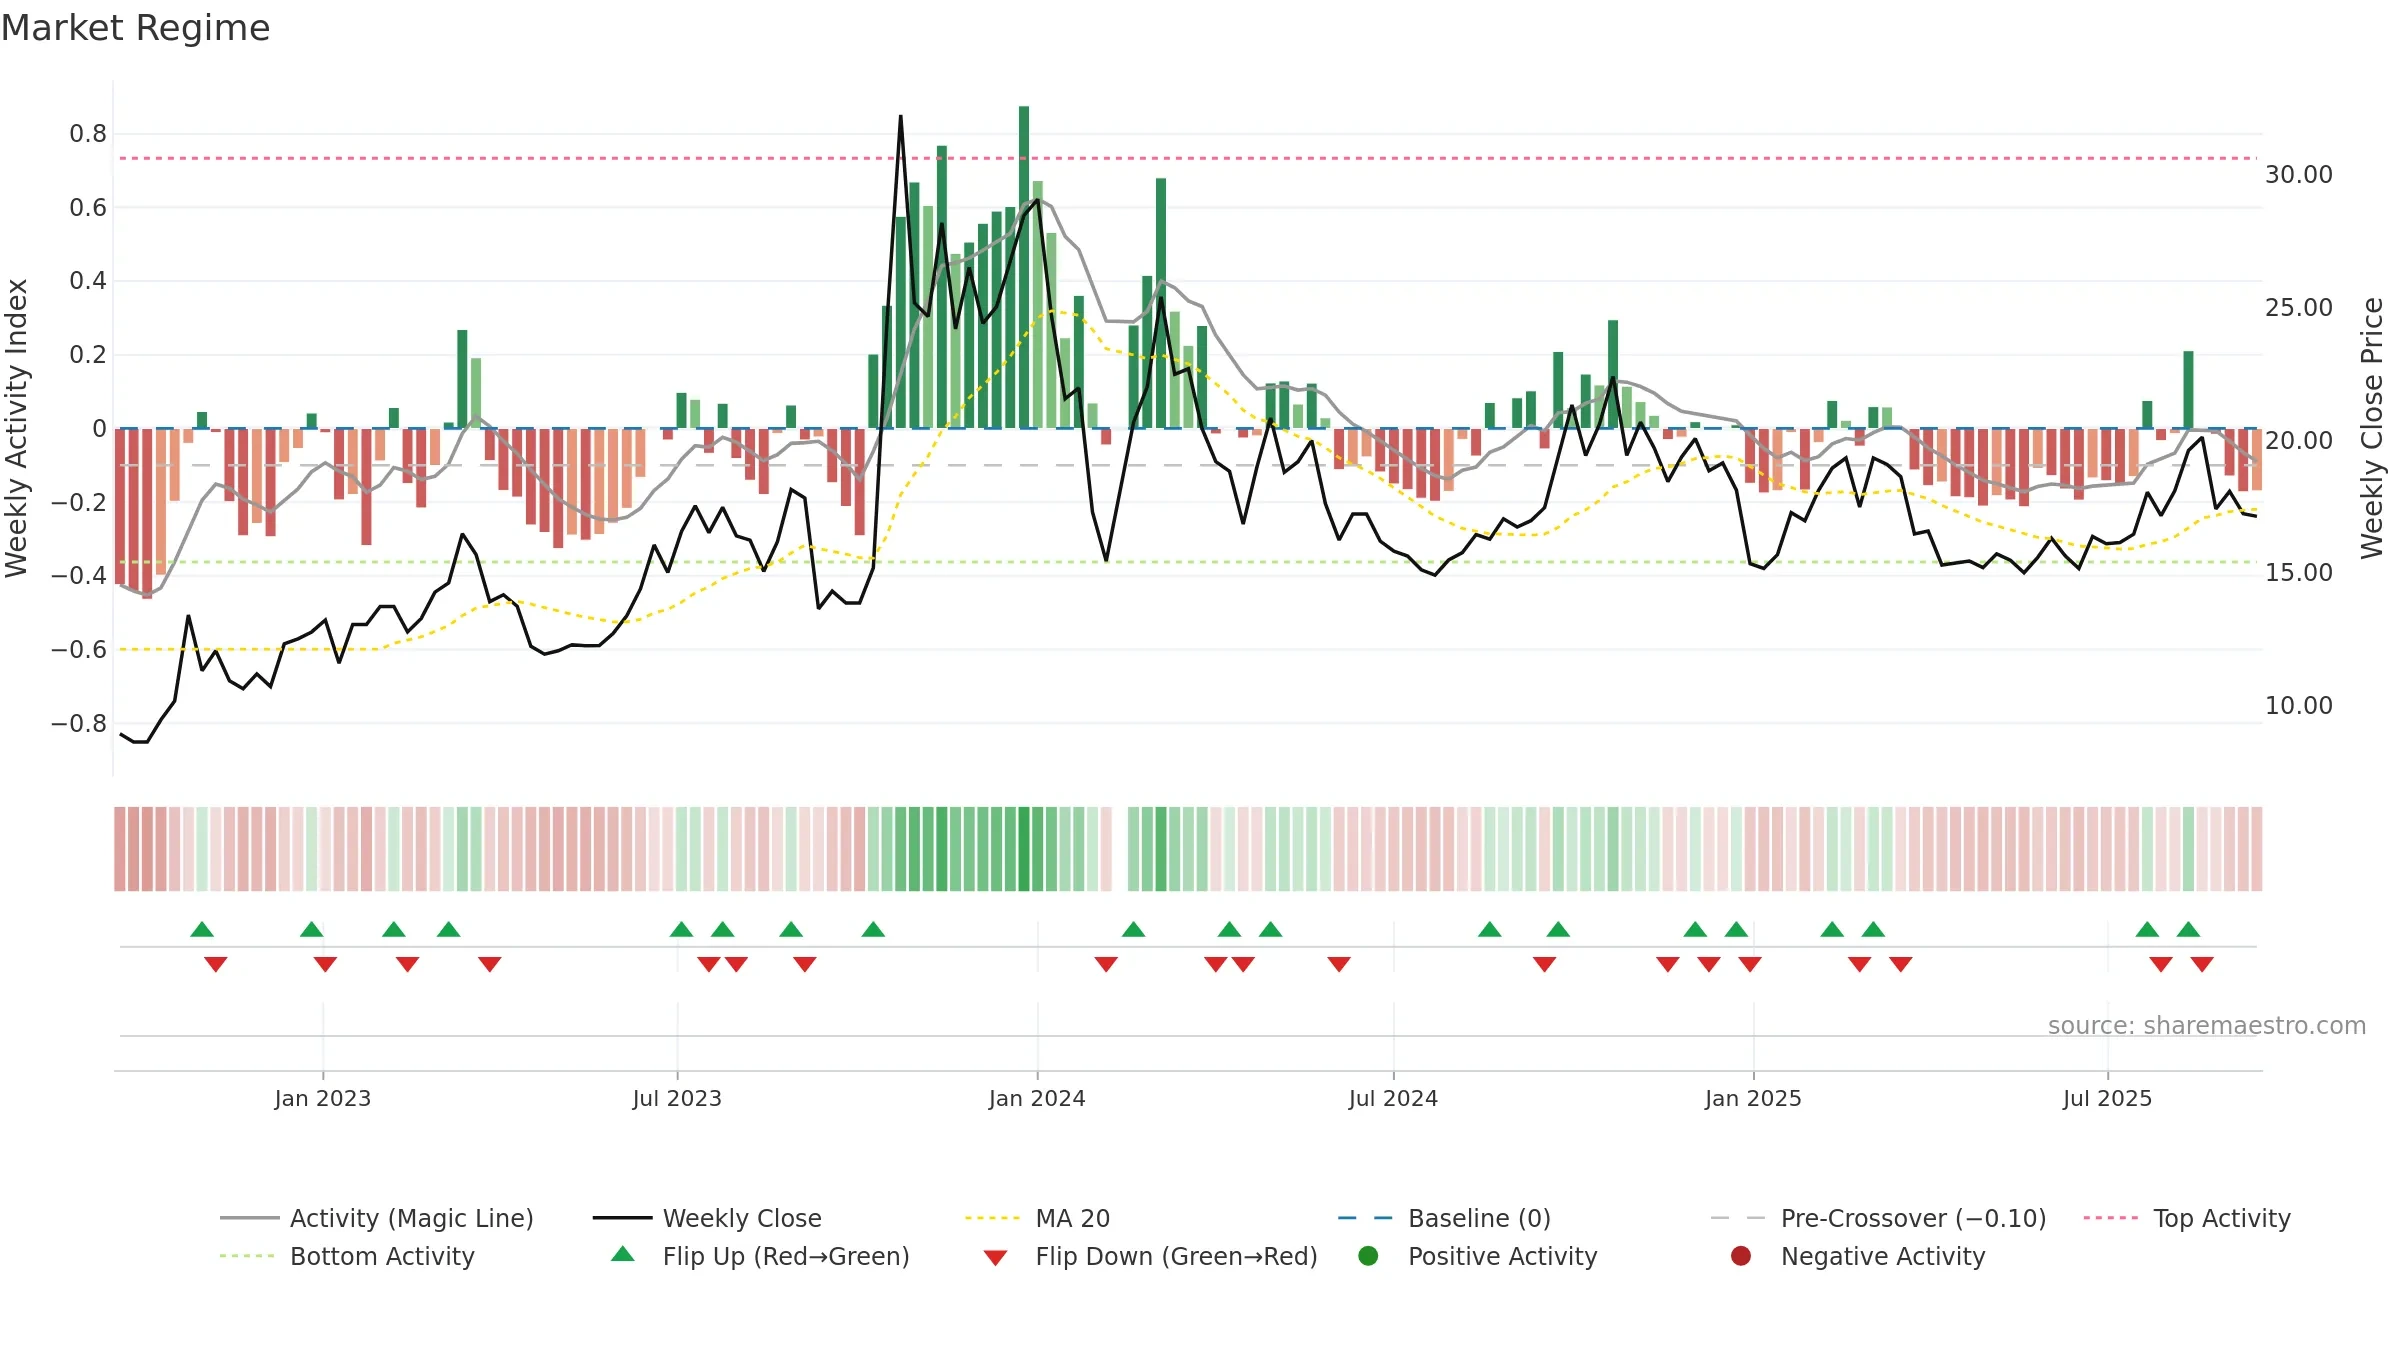
Task: Click the green Positive Activity circle icon
Action: [x=1368, y=1256]
